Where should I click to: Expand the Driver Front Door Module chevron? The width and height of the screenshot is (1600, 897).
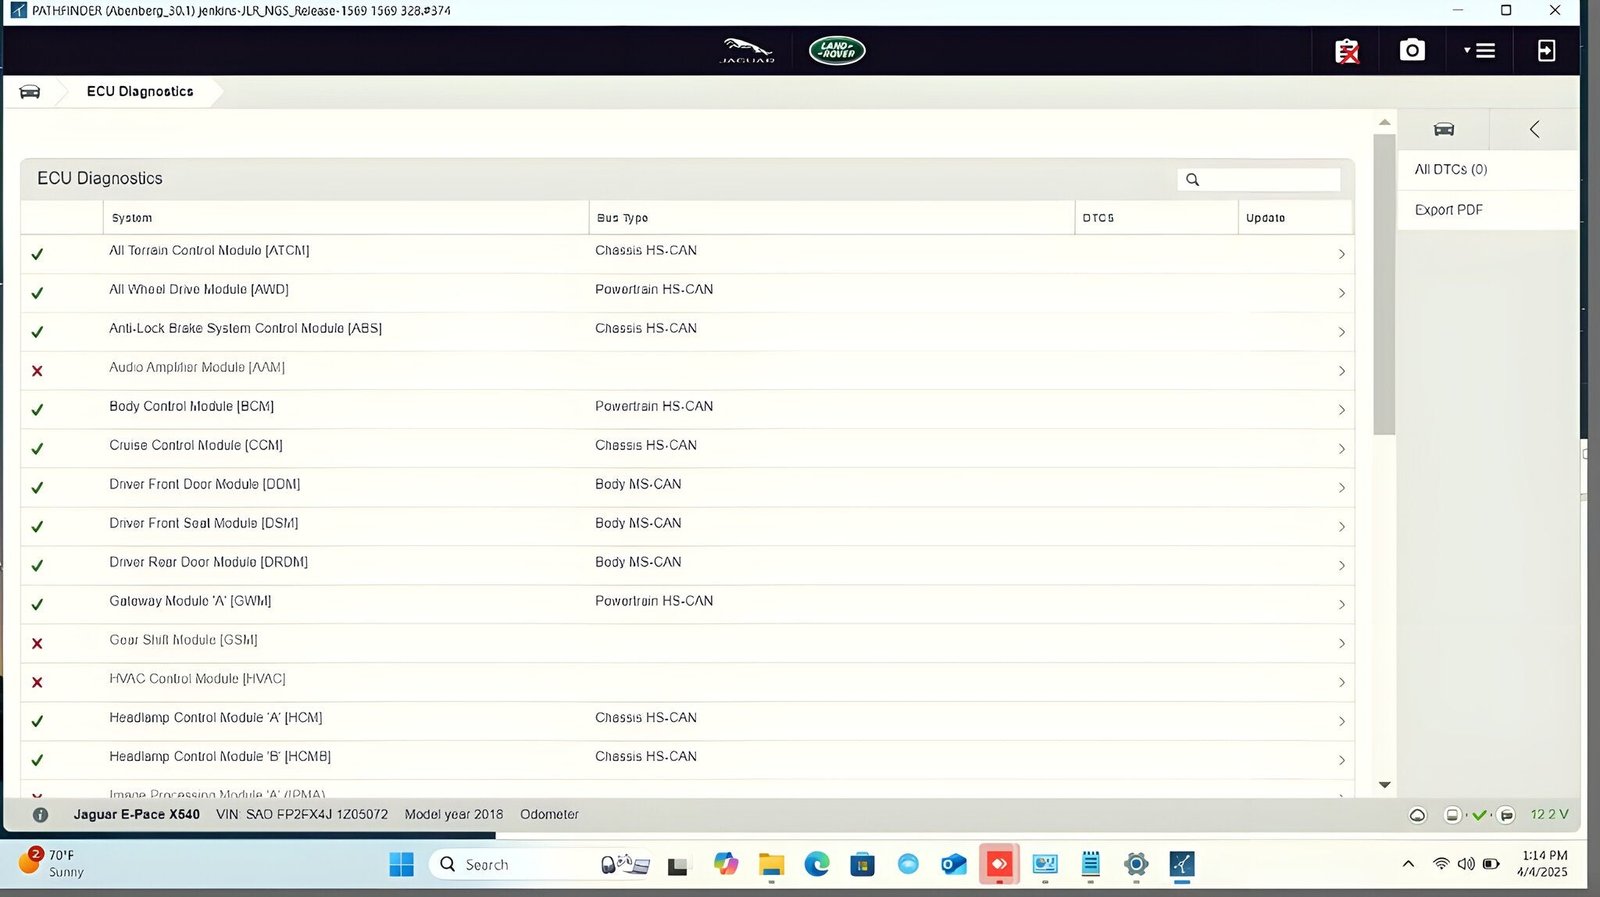[x=1341, y=488]
